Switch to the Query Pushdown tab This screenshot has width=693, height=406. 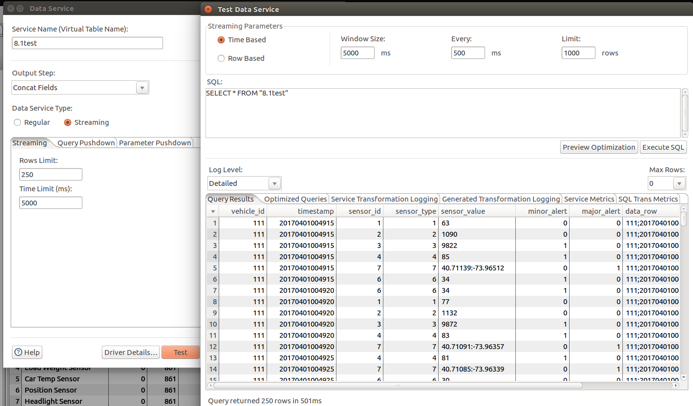pos(85,143)
